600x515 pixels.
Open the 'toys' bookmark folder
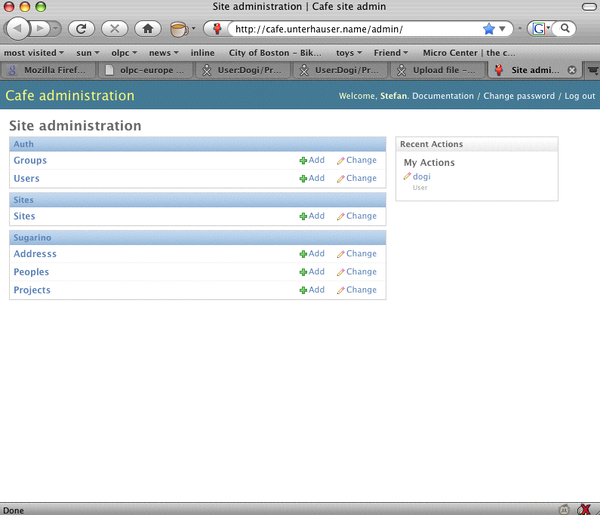coord(348,52)
